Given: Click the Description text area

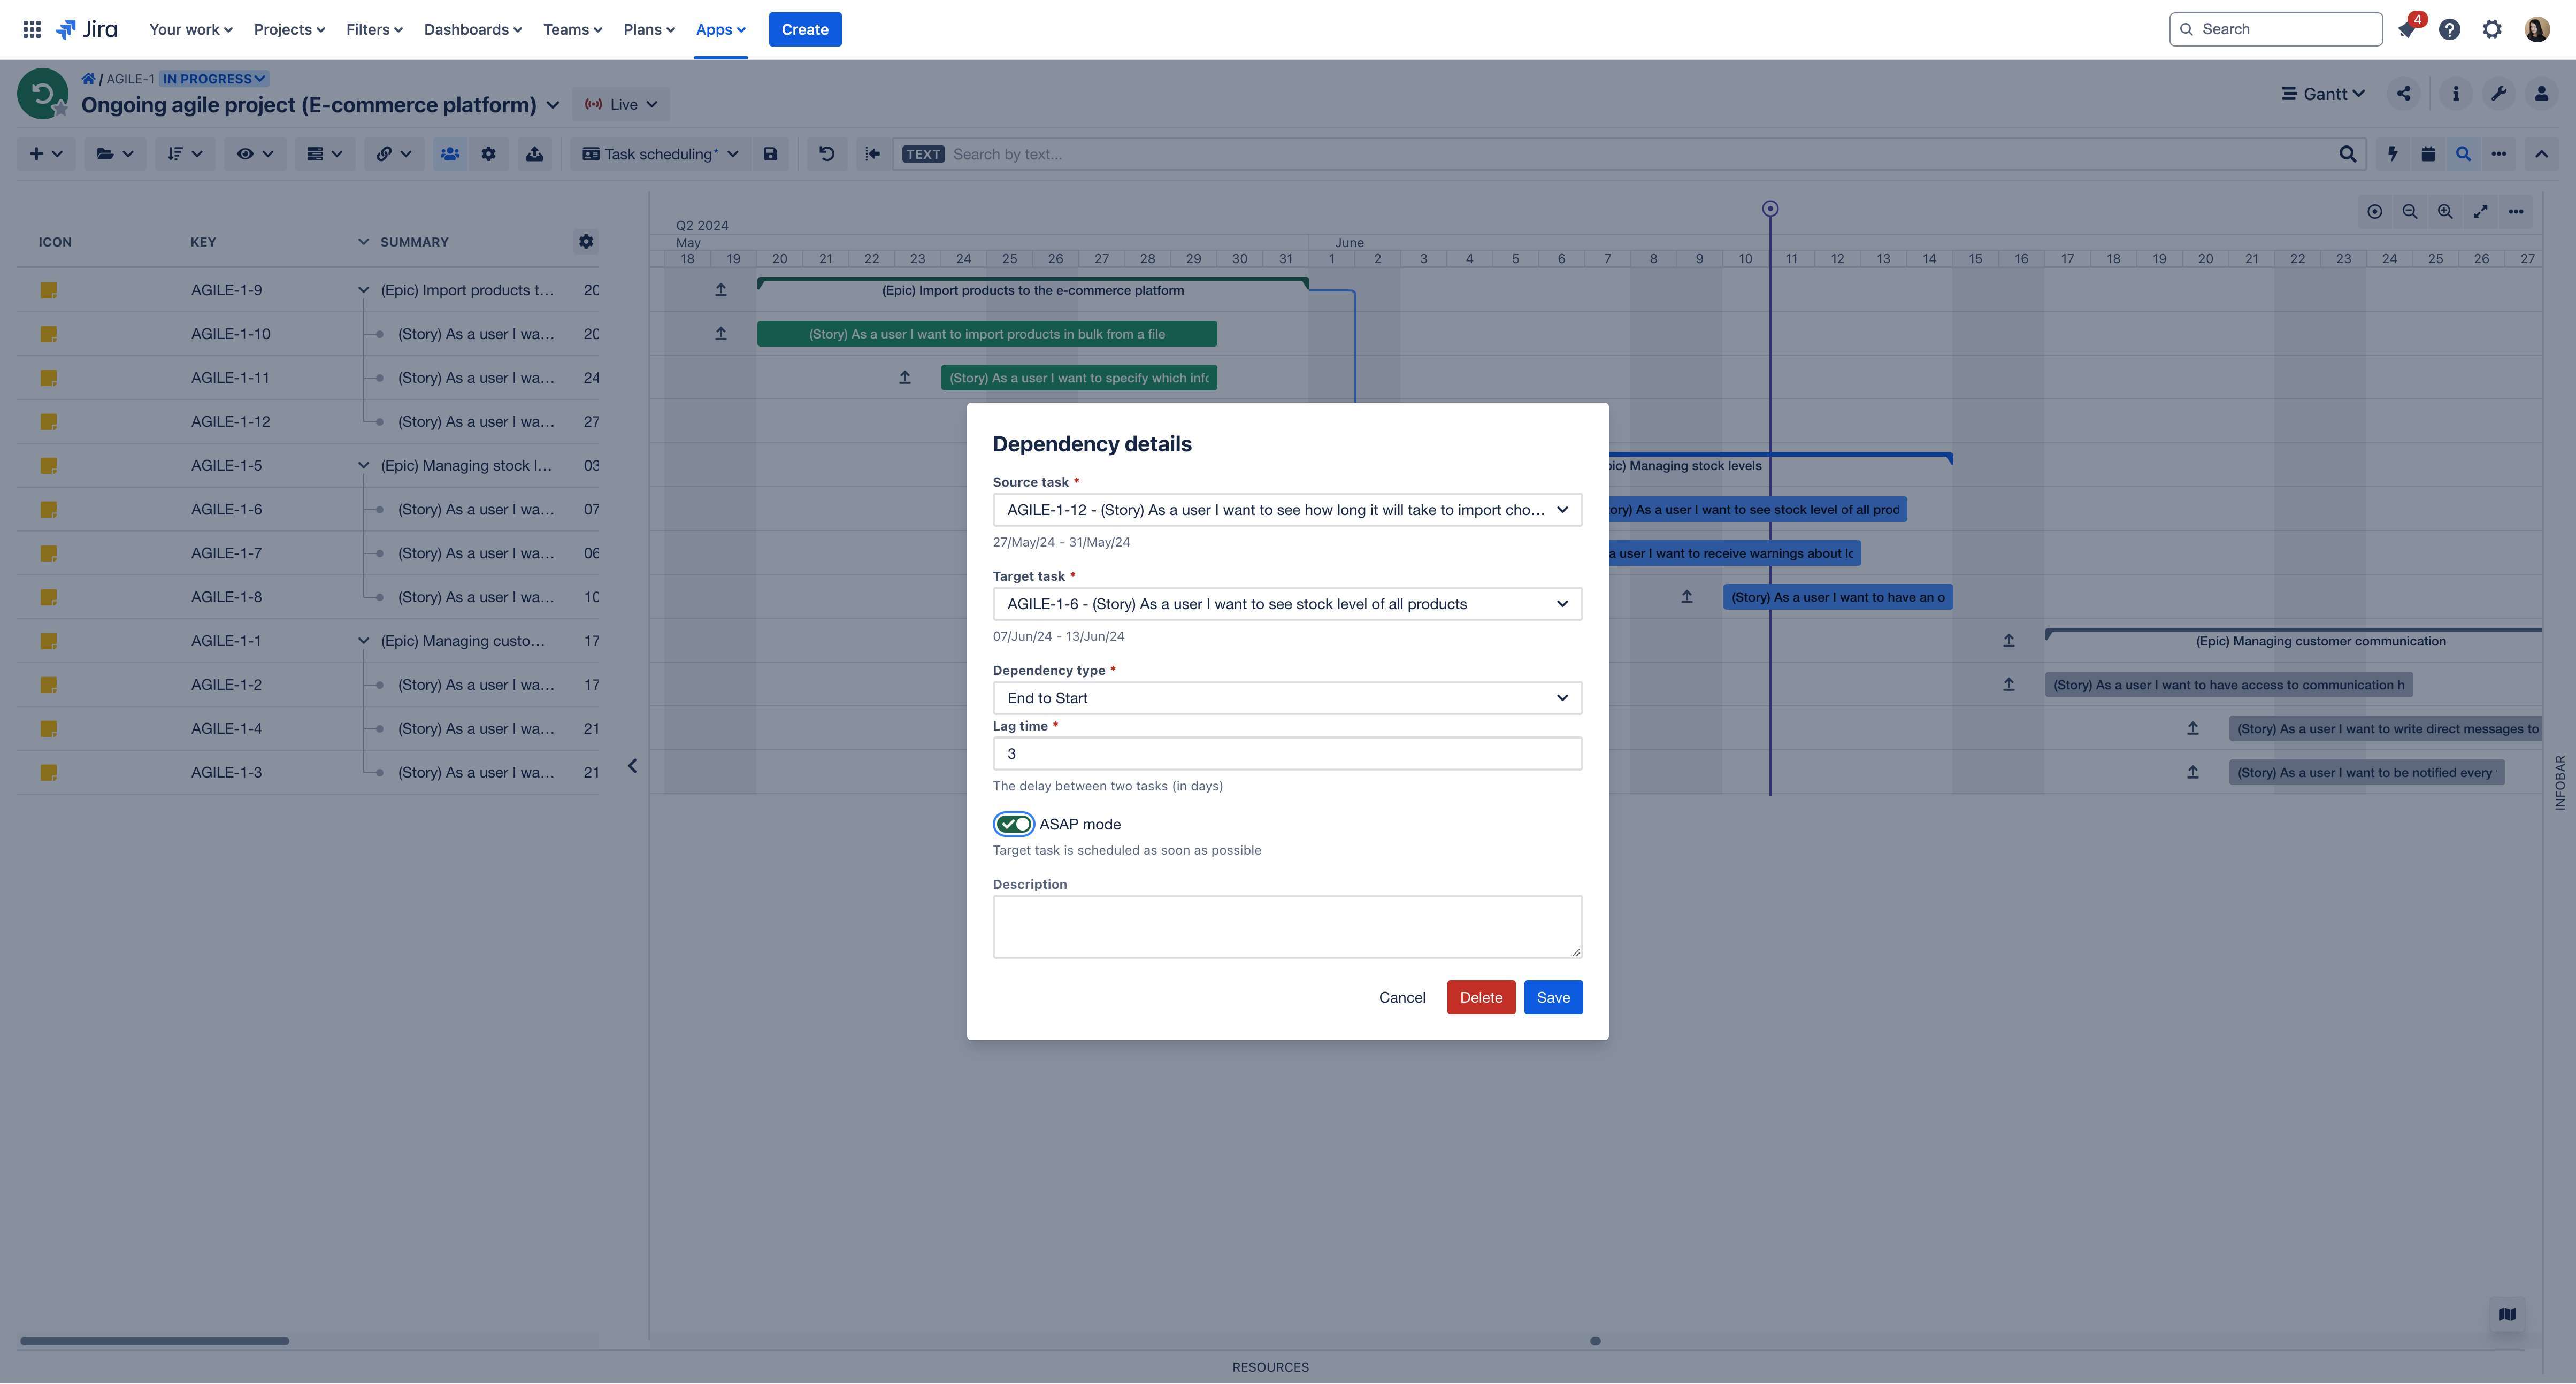Looking at the screenshot, I should pyautogui.click(x=1287, y=927).
